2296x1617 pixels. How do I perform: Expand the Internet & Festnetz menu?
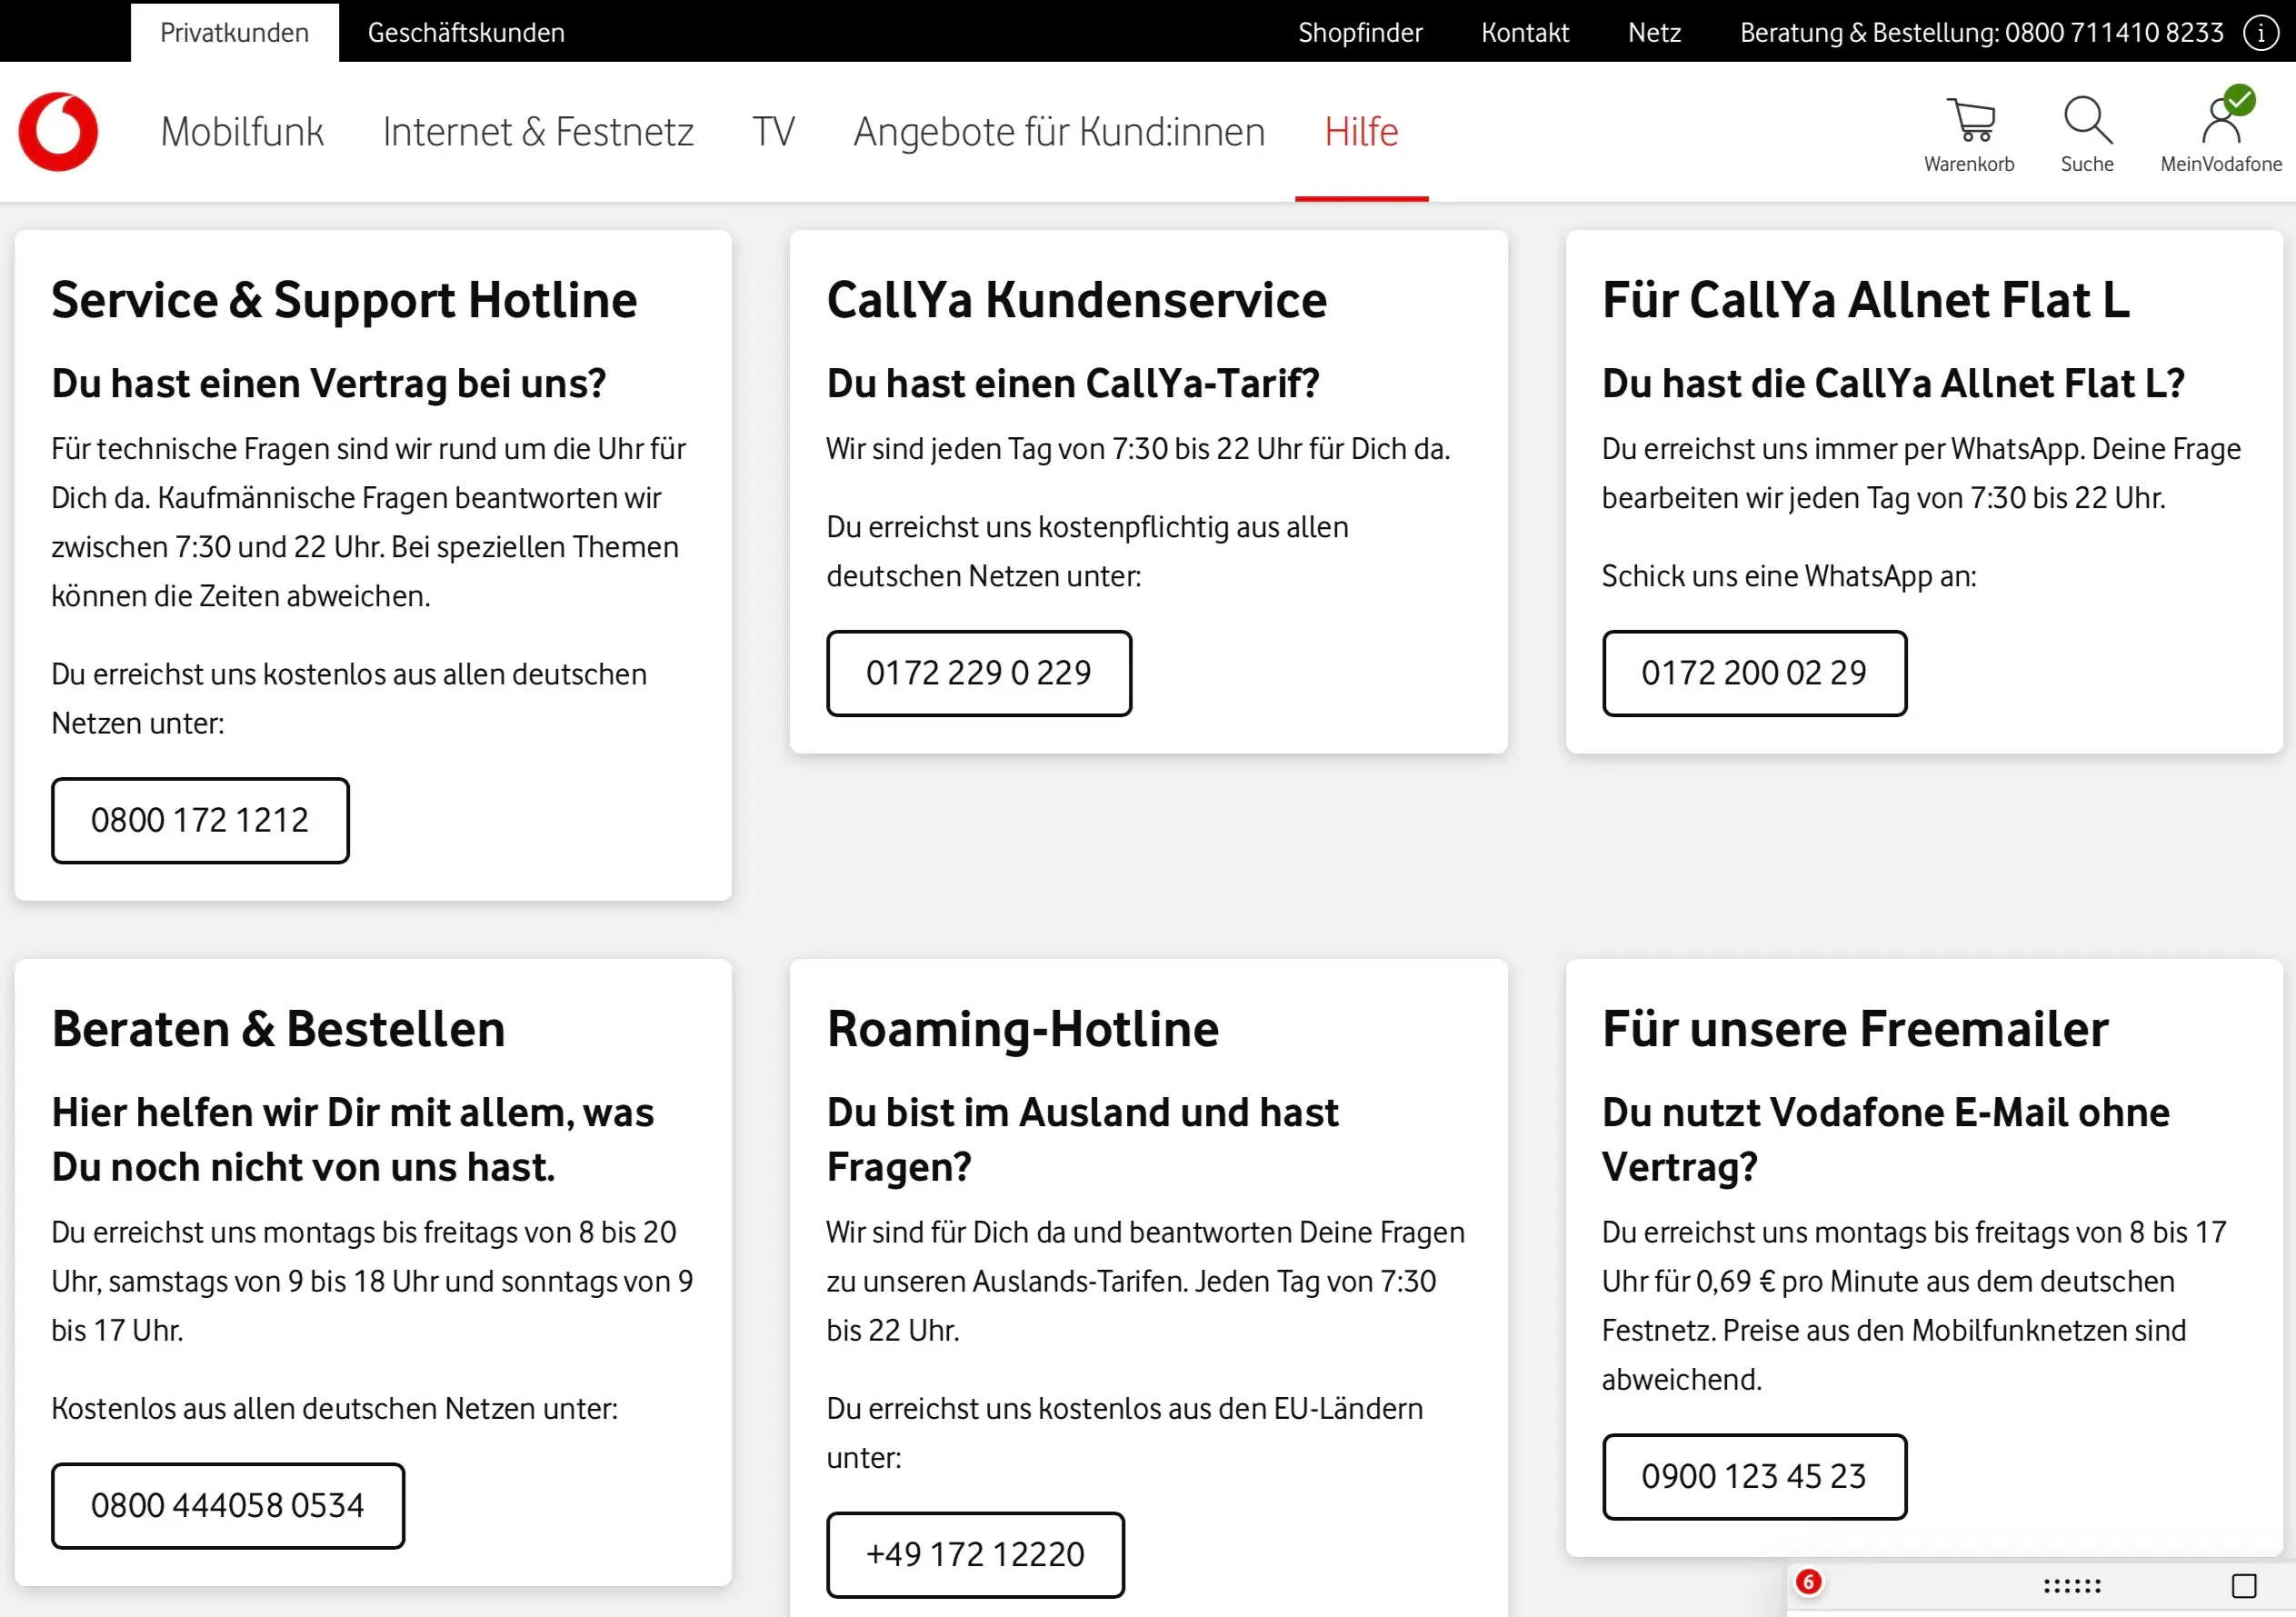coord(538,131)
